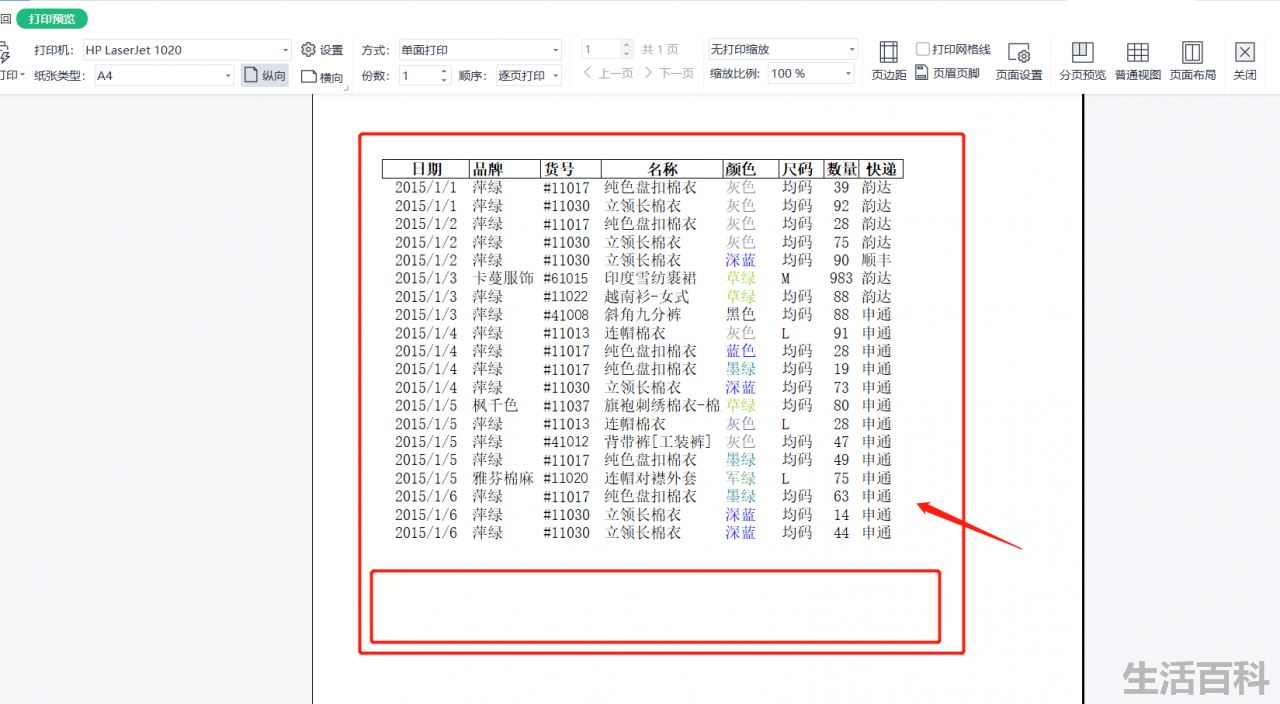Enable the 打印网格线 checkbox

coord(923,49)
